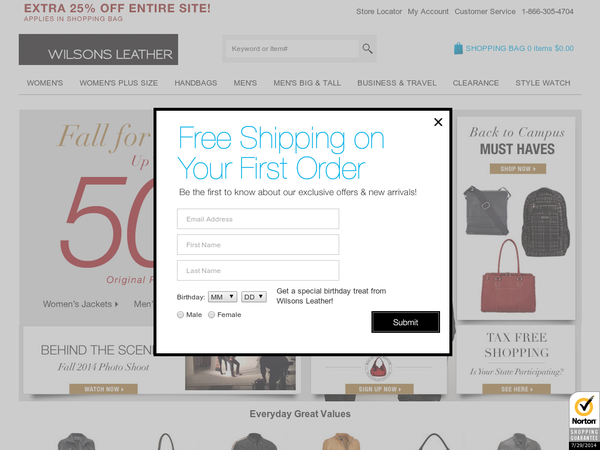Viewport: 600px width, 450px height.
Task: Click into the Email Address field
Action: click(258, 219)
